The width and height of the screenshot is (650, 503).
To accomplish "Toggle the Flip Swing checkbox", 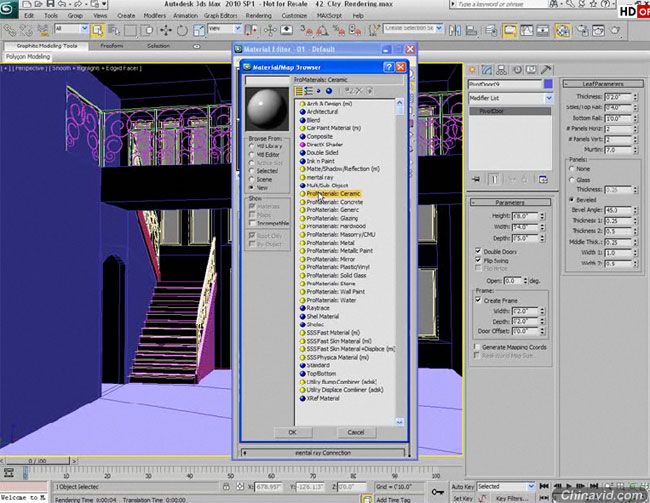I will pyautogui.click(x=478, y=260).
